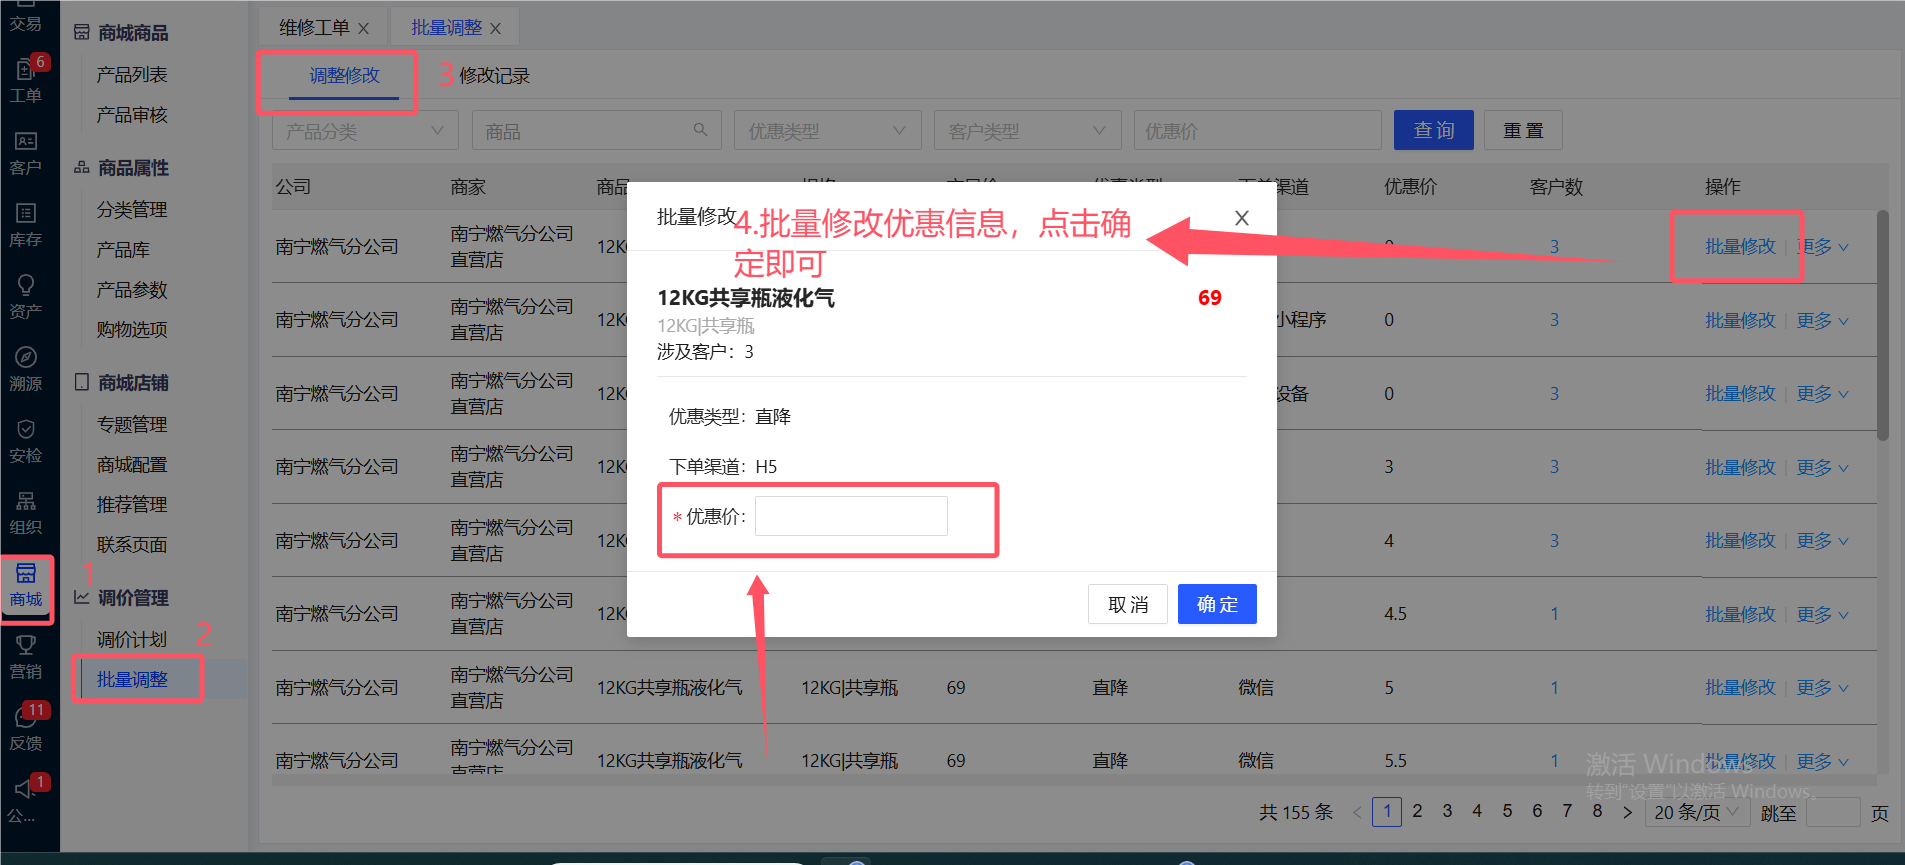Click the 组织 organization sidebar icon

[x=26, y=512]
